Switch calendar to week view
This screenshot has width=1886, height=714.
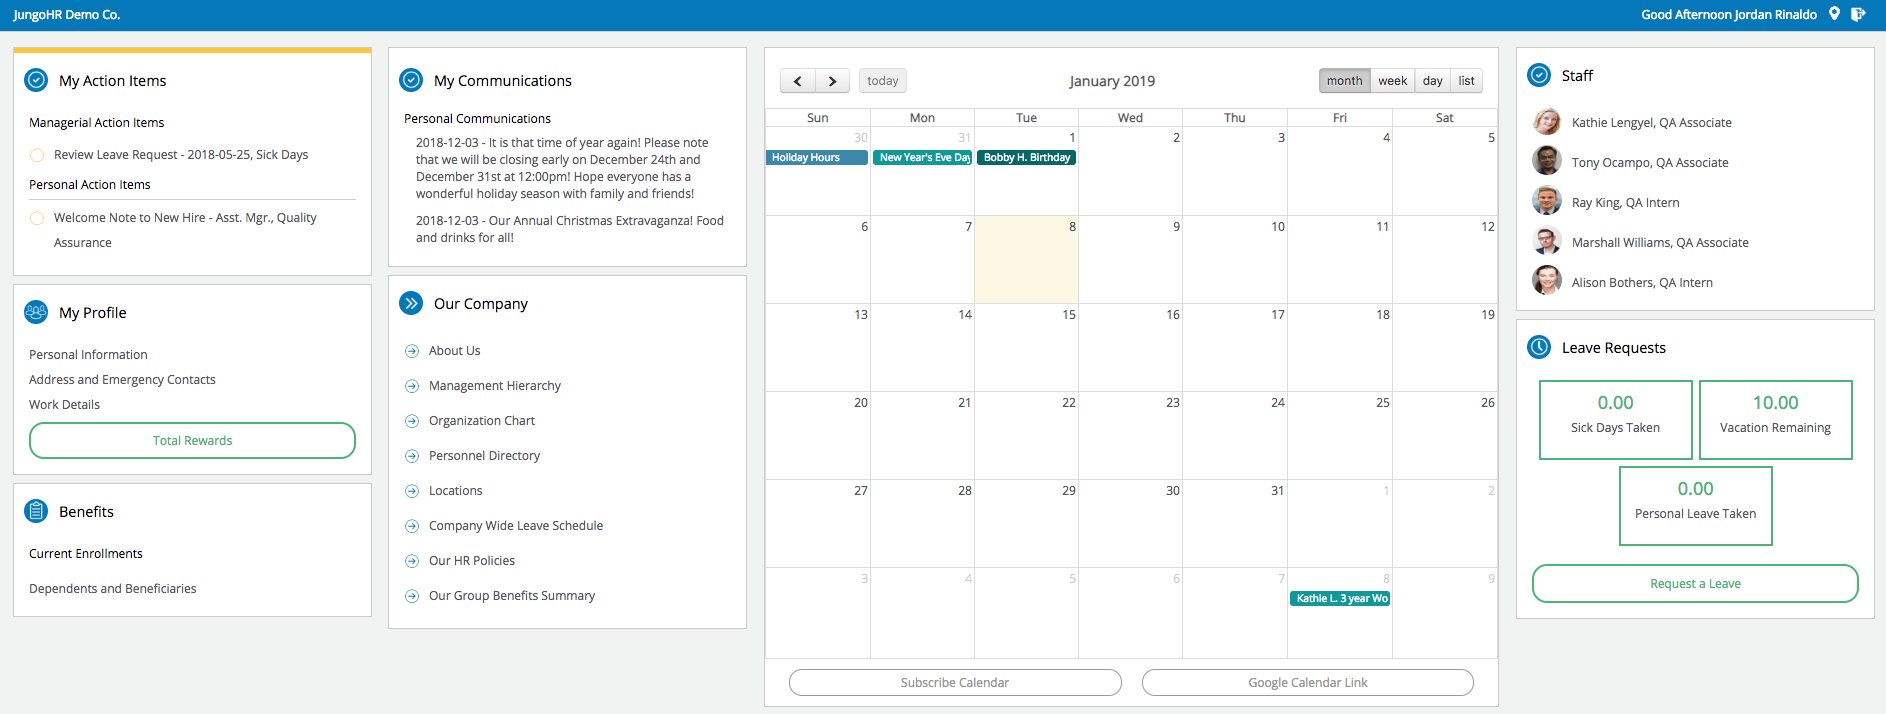click(1392, 81)
